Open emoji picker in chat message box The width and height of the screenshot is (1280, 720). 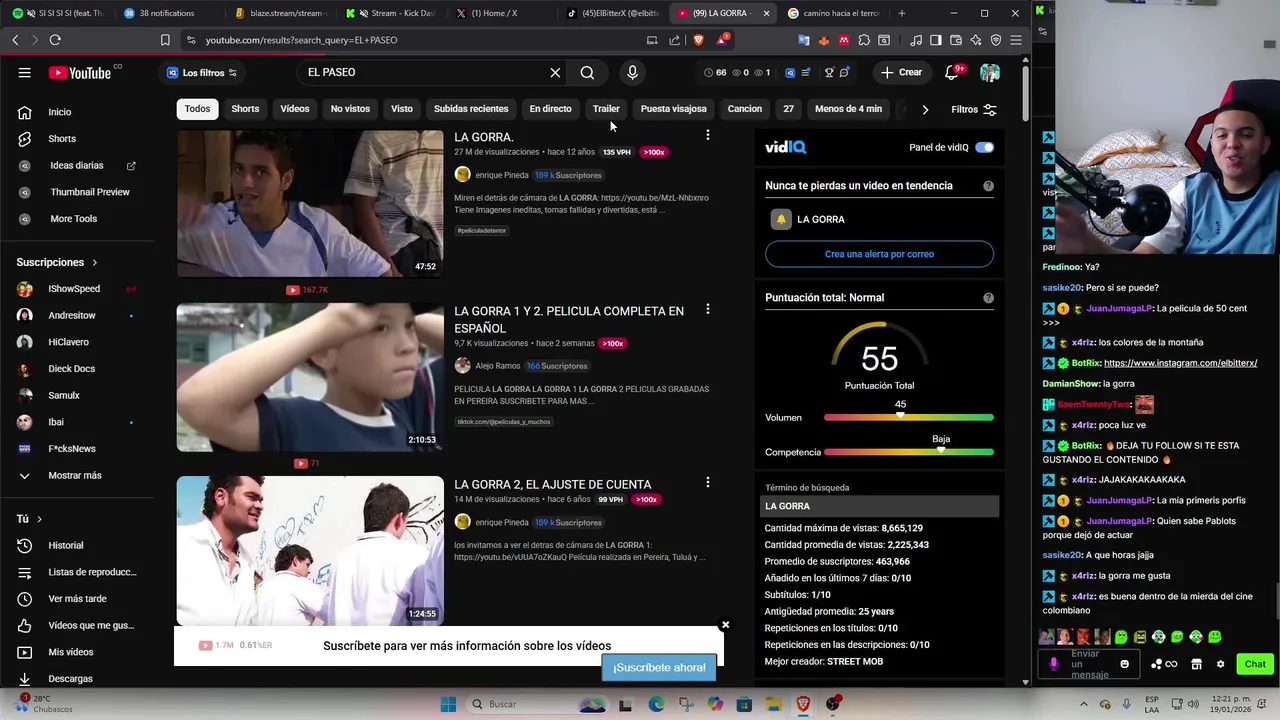1125,664
